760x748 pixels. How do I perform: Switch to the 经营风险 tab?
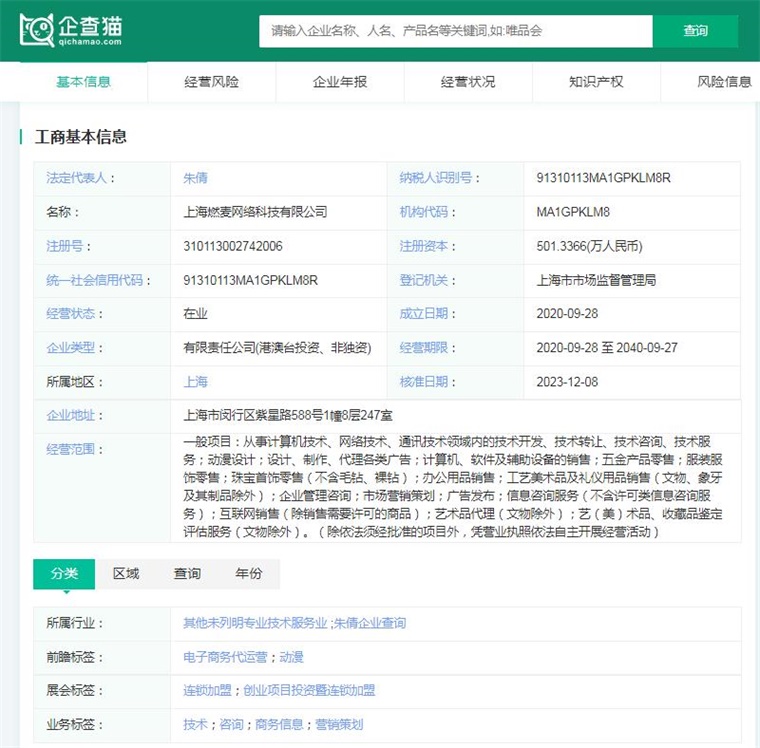tap(211, 82)
